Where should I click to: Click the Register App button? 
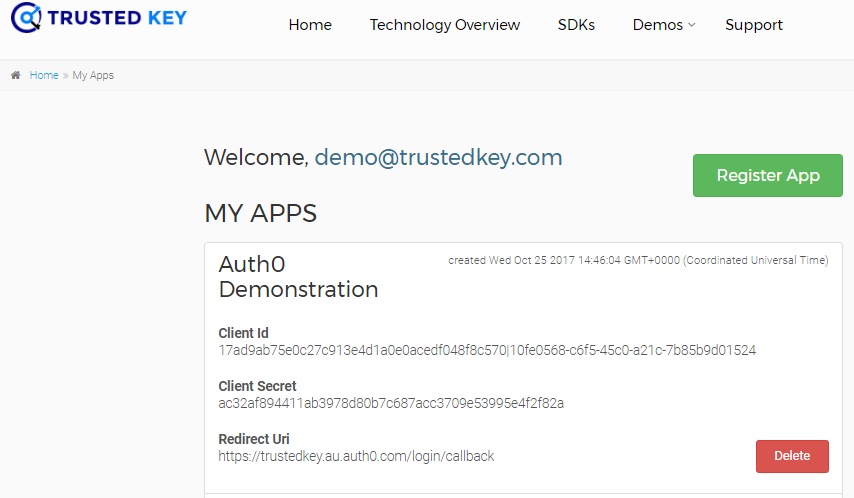pyautogui.click(x=767, y=175)
